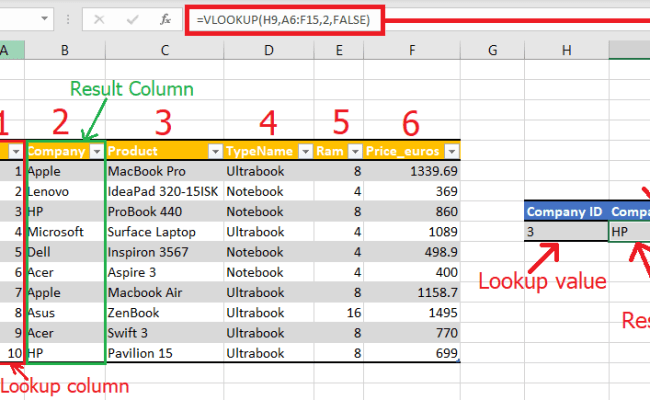Select the price cell 1158.7

click(412, 293)
